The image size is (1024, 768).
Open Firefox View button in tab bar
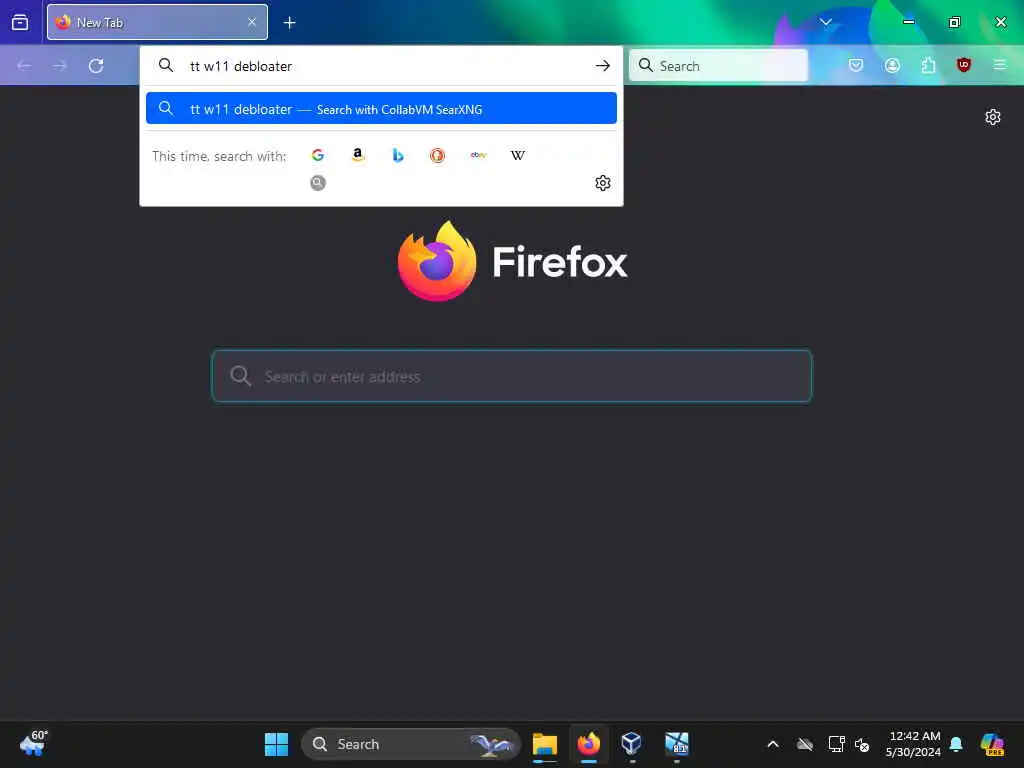coord(20,22)
